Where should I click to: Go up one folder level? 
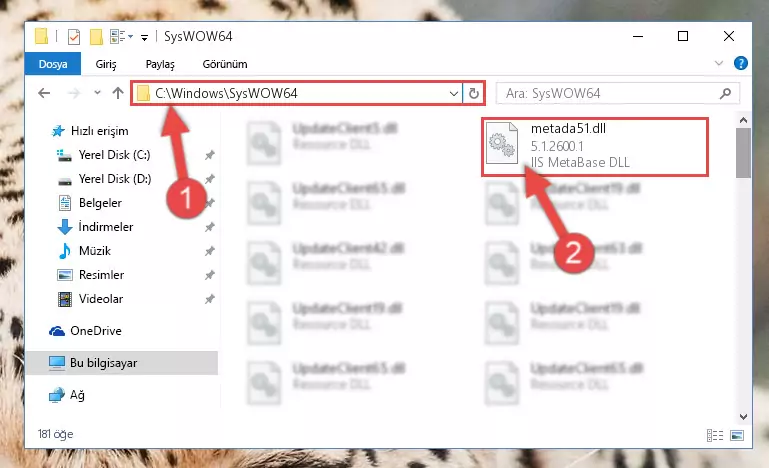pos(118,93)
